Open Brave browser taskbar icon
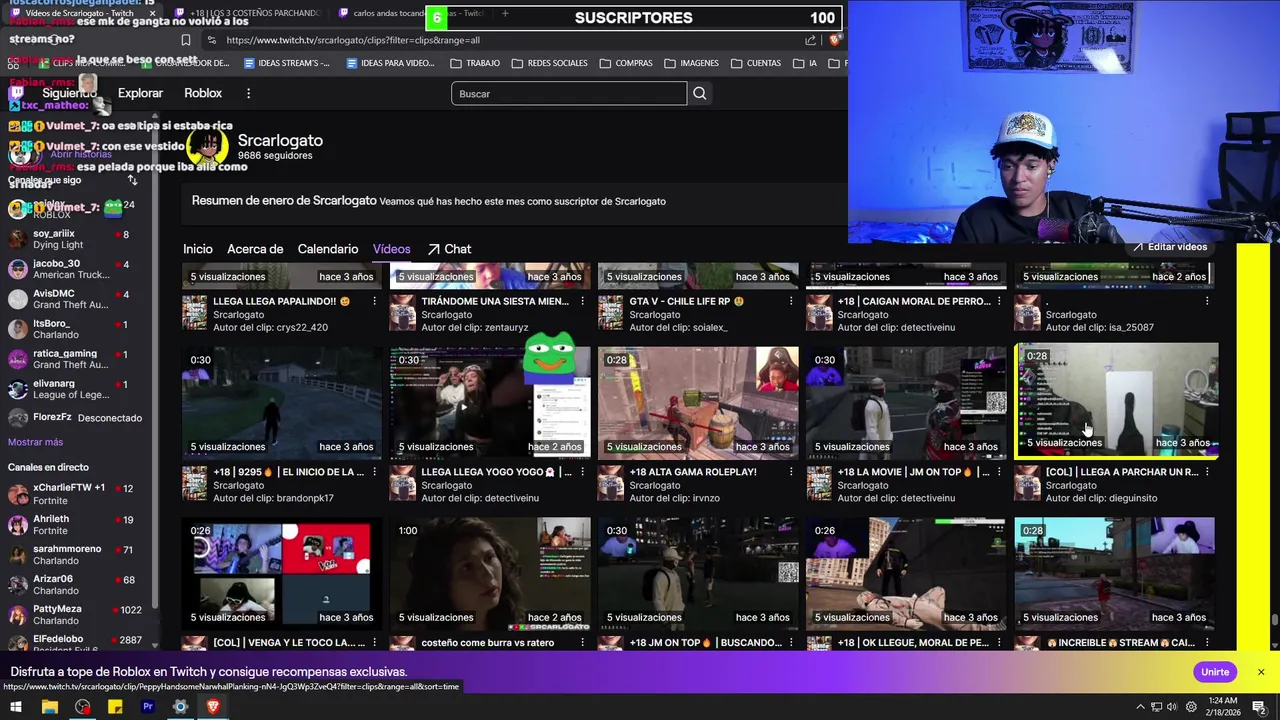Screen dimensions: 1280x720 click(213, 707)
